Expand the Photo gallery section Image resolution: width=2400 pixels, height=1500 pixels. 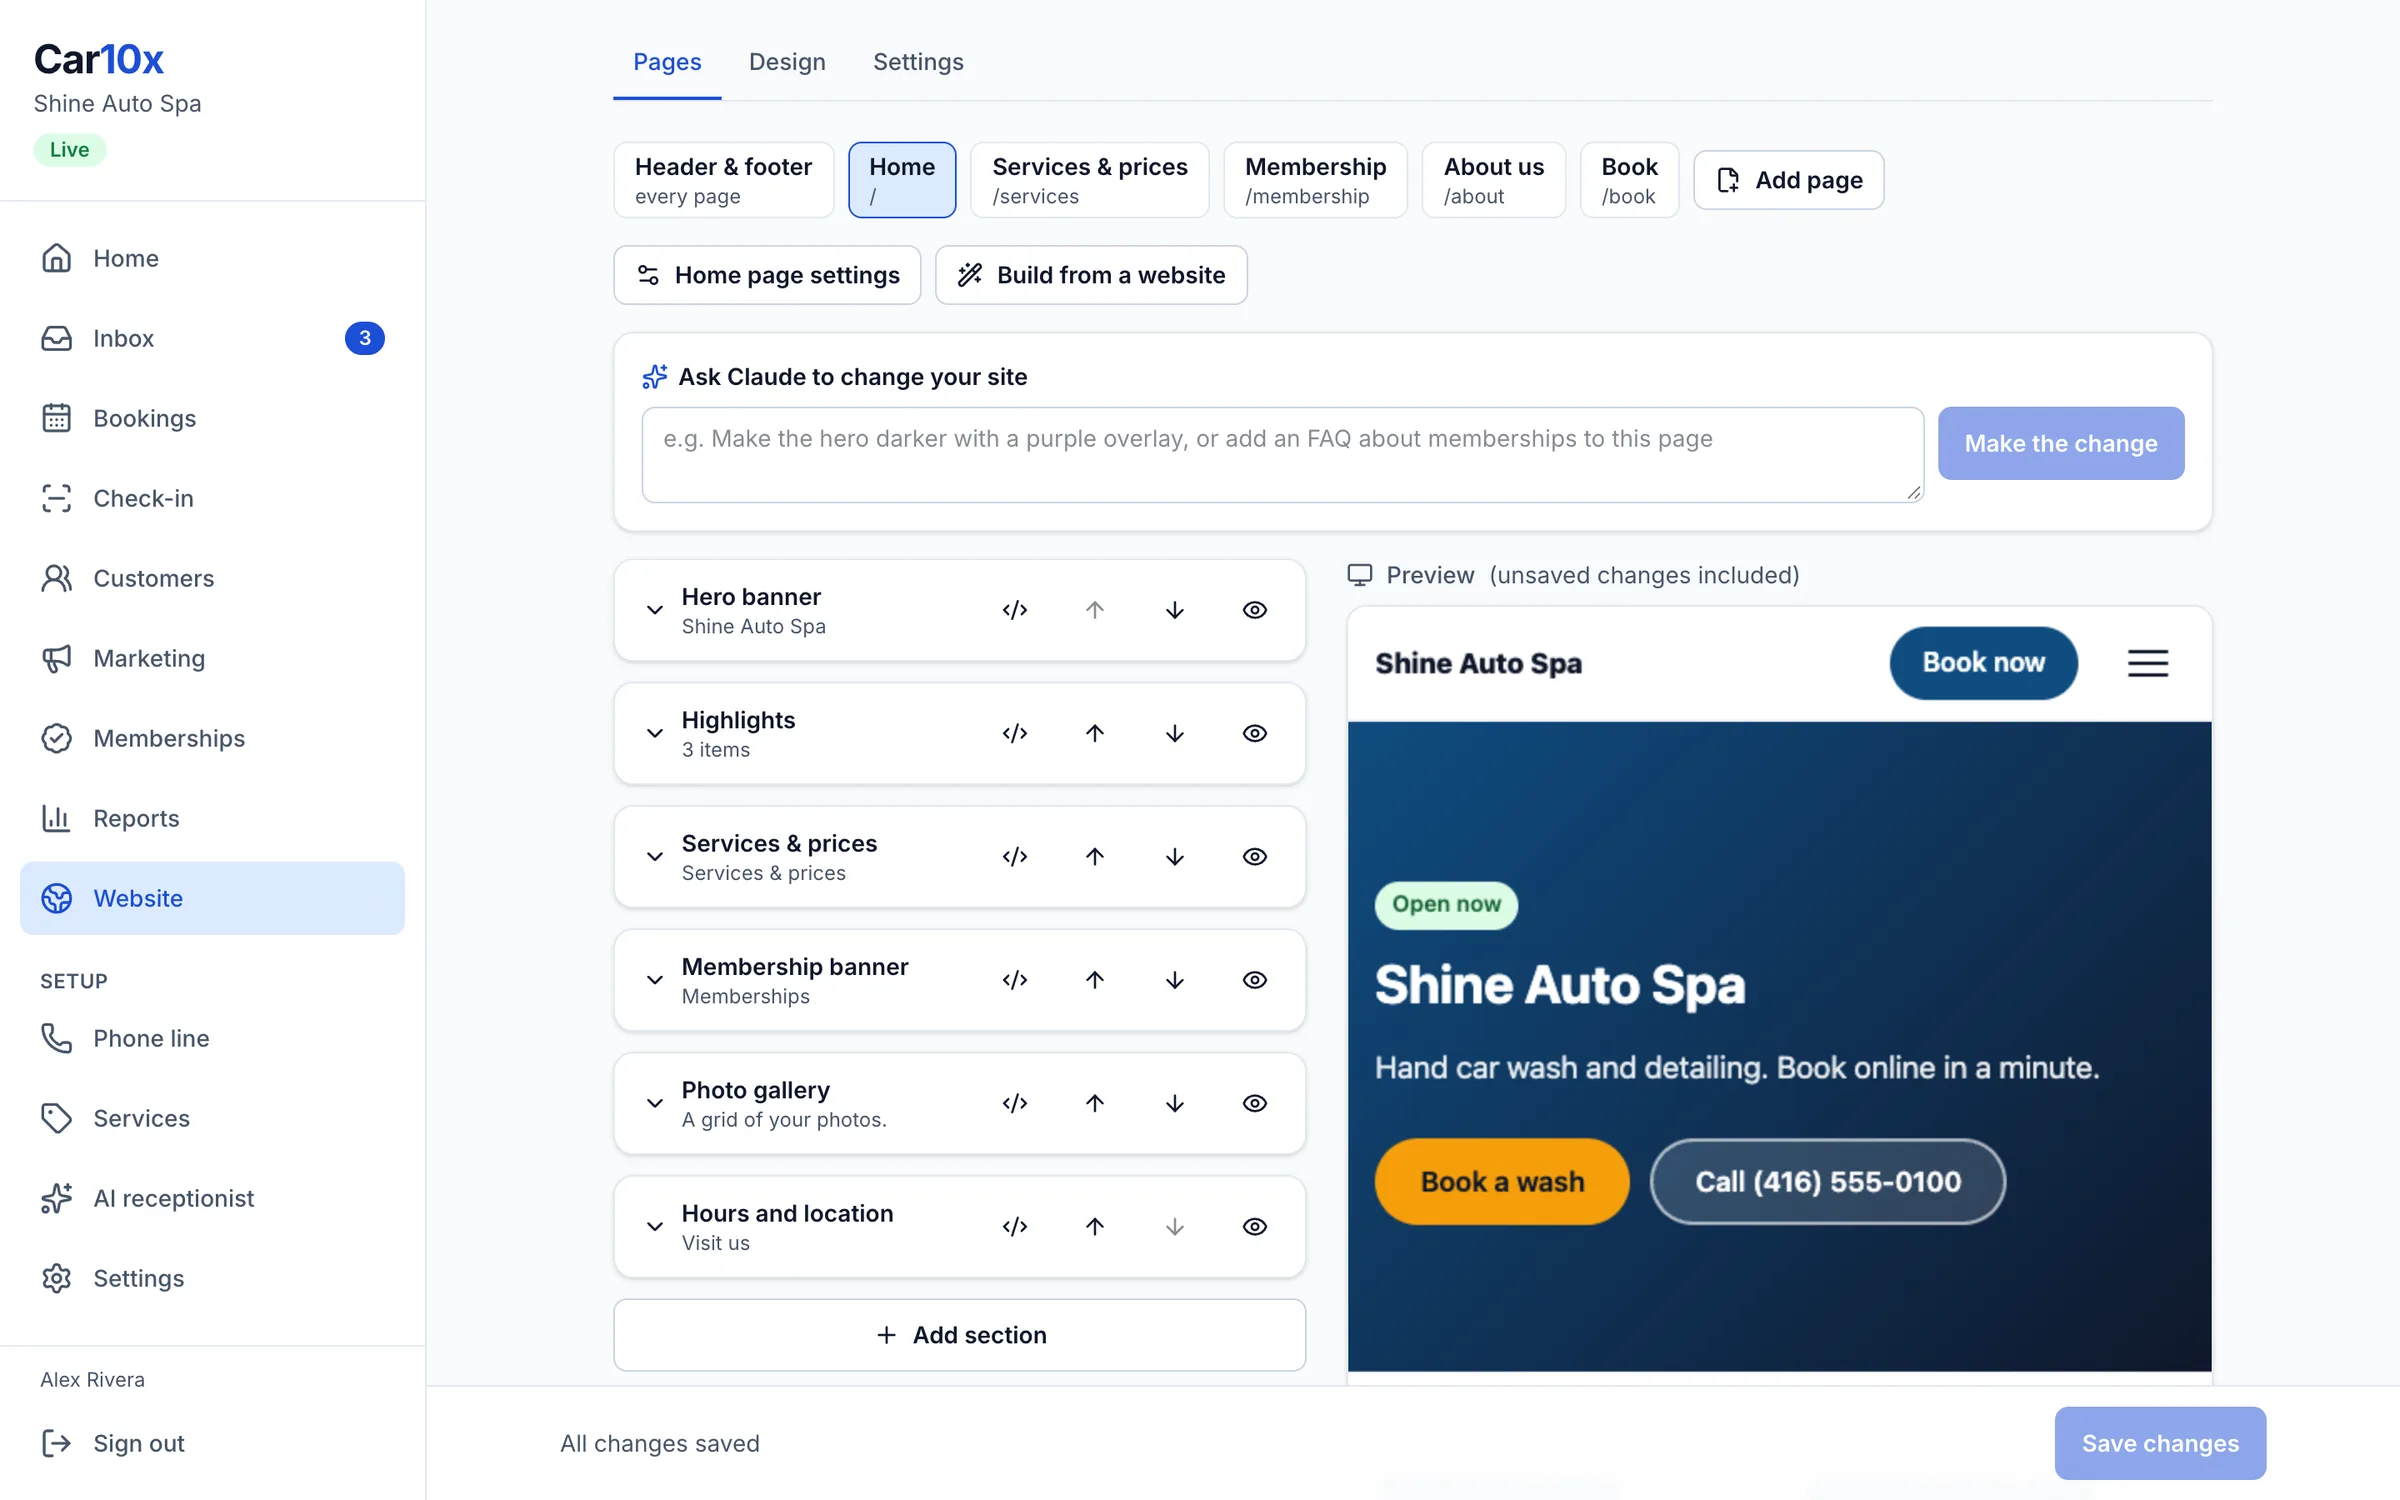click(x=655, y=1103)
